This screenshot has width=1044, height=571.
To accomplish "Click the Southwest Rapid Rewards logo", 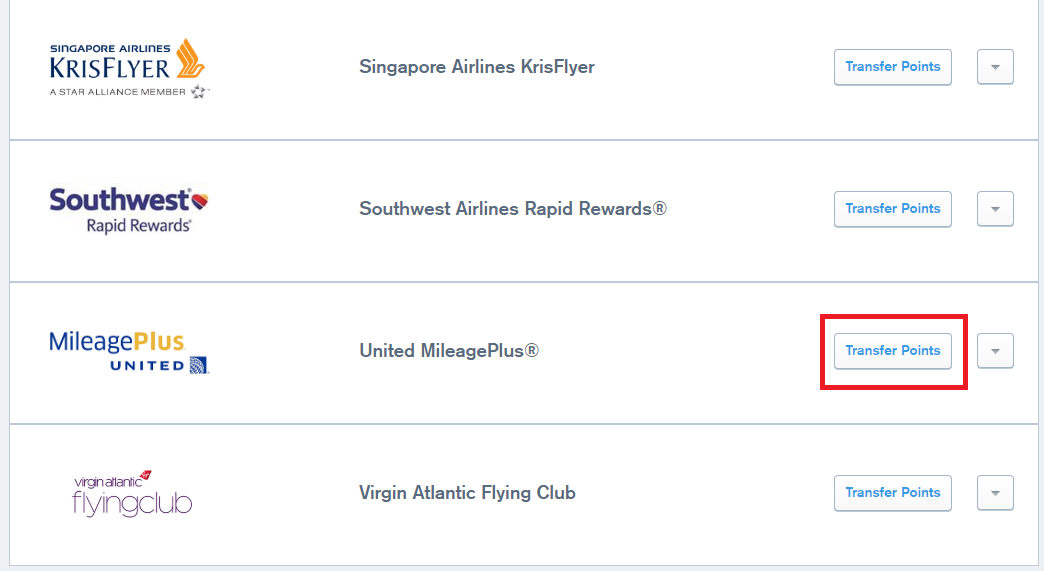I will pos(128,210).
